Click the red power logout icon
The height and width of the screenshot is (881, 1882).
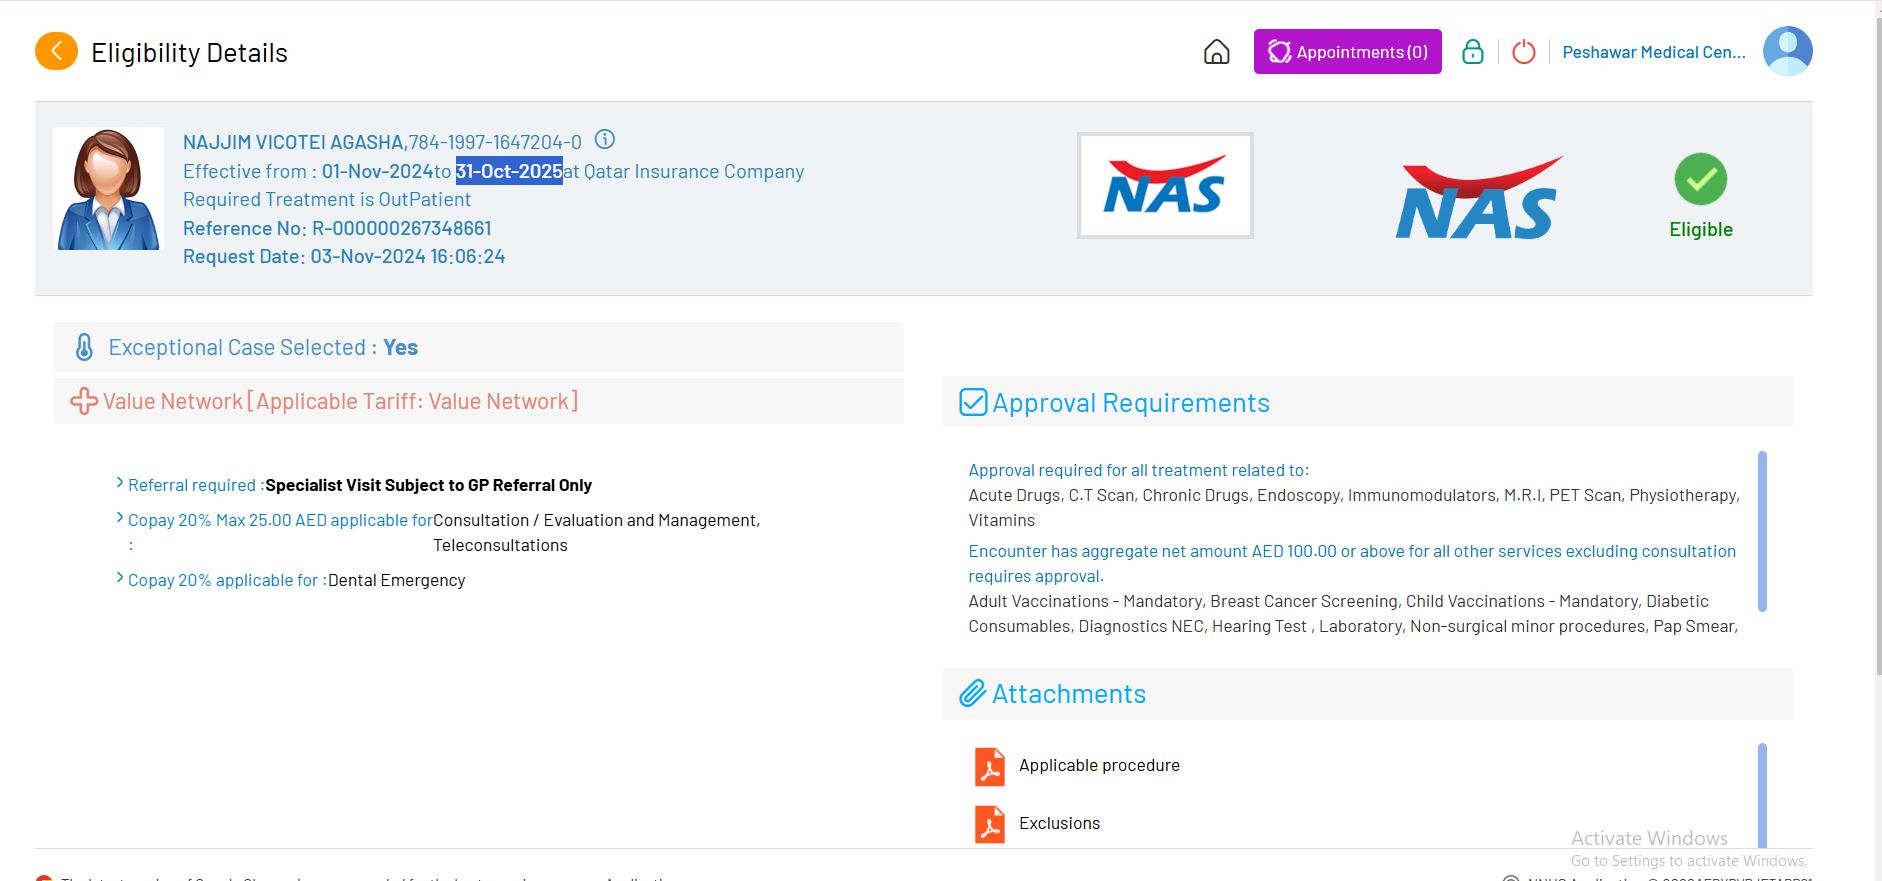(1523, 52)
